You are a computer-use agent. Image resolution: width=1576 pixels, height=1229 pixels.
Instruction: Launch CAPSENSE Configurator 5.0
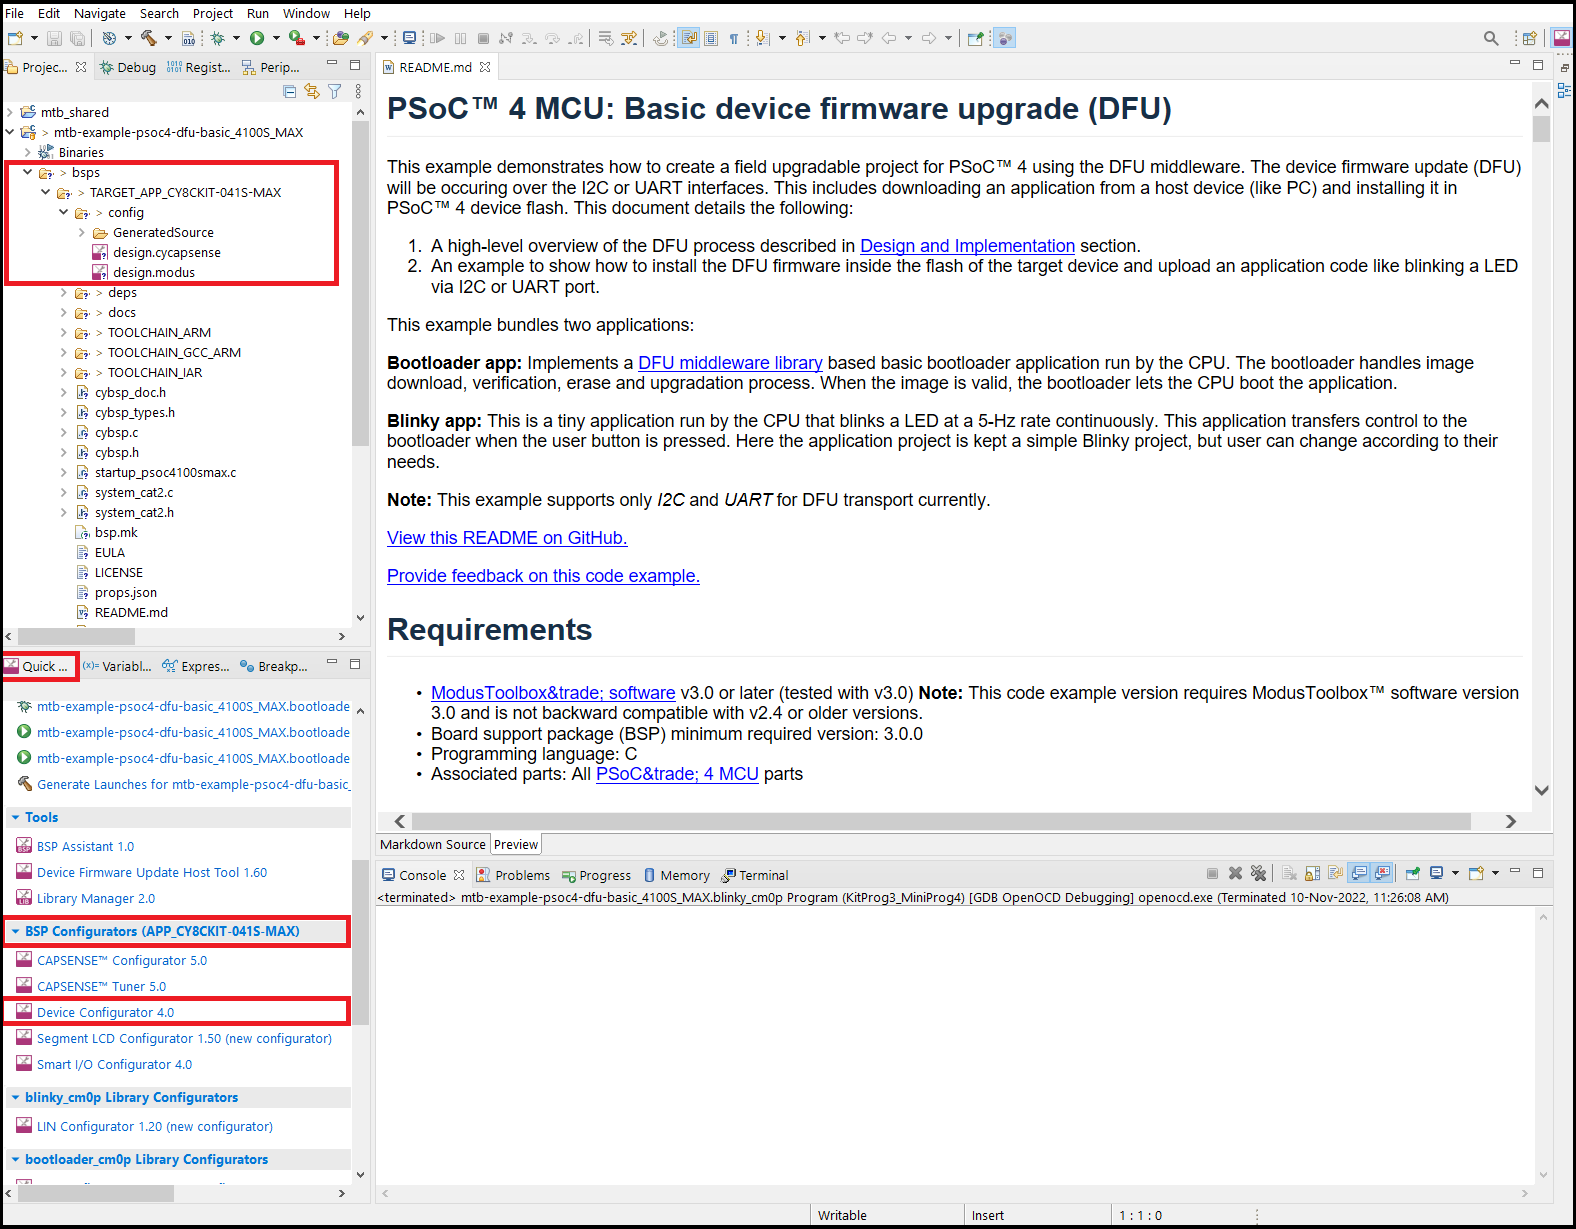pyautogui.click(x=122, y=960)
